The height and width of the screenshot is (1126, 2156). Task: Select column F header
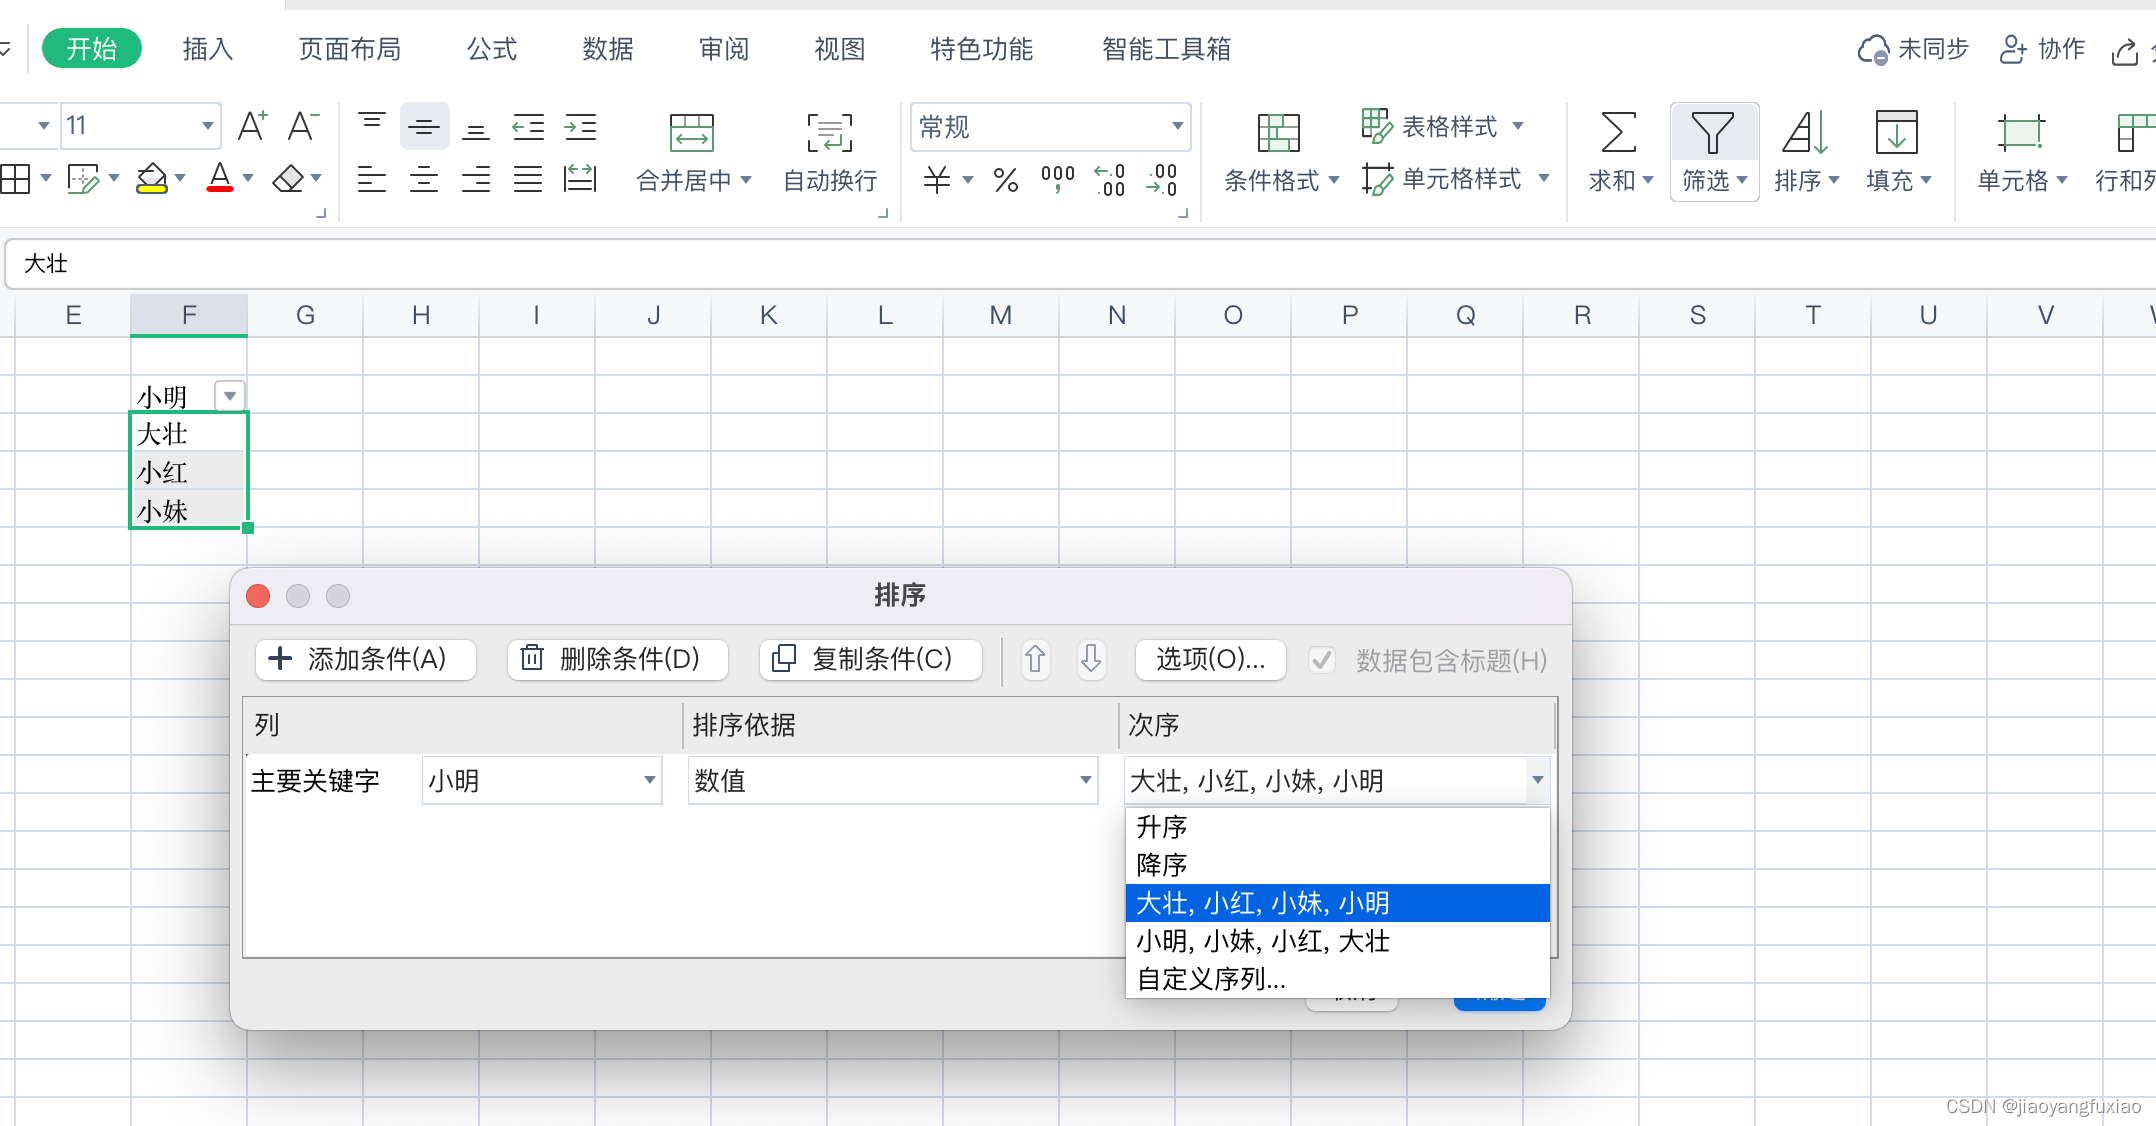click(189, 315)
